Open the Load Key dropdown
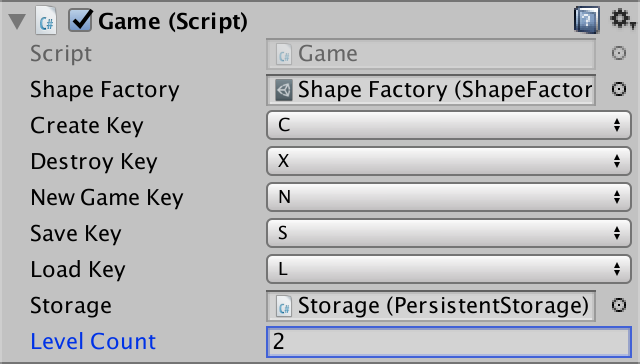The height and width of the screenshot is (364, 640). pos(449,269)
